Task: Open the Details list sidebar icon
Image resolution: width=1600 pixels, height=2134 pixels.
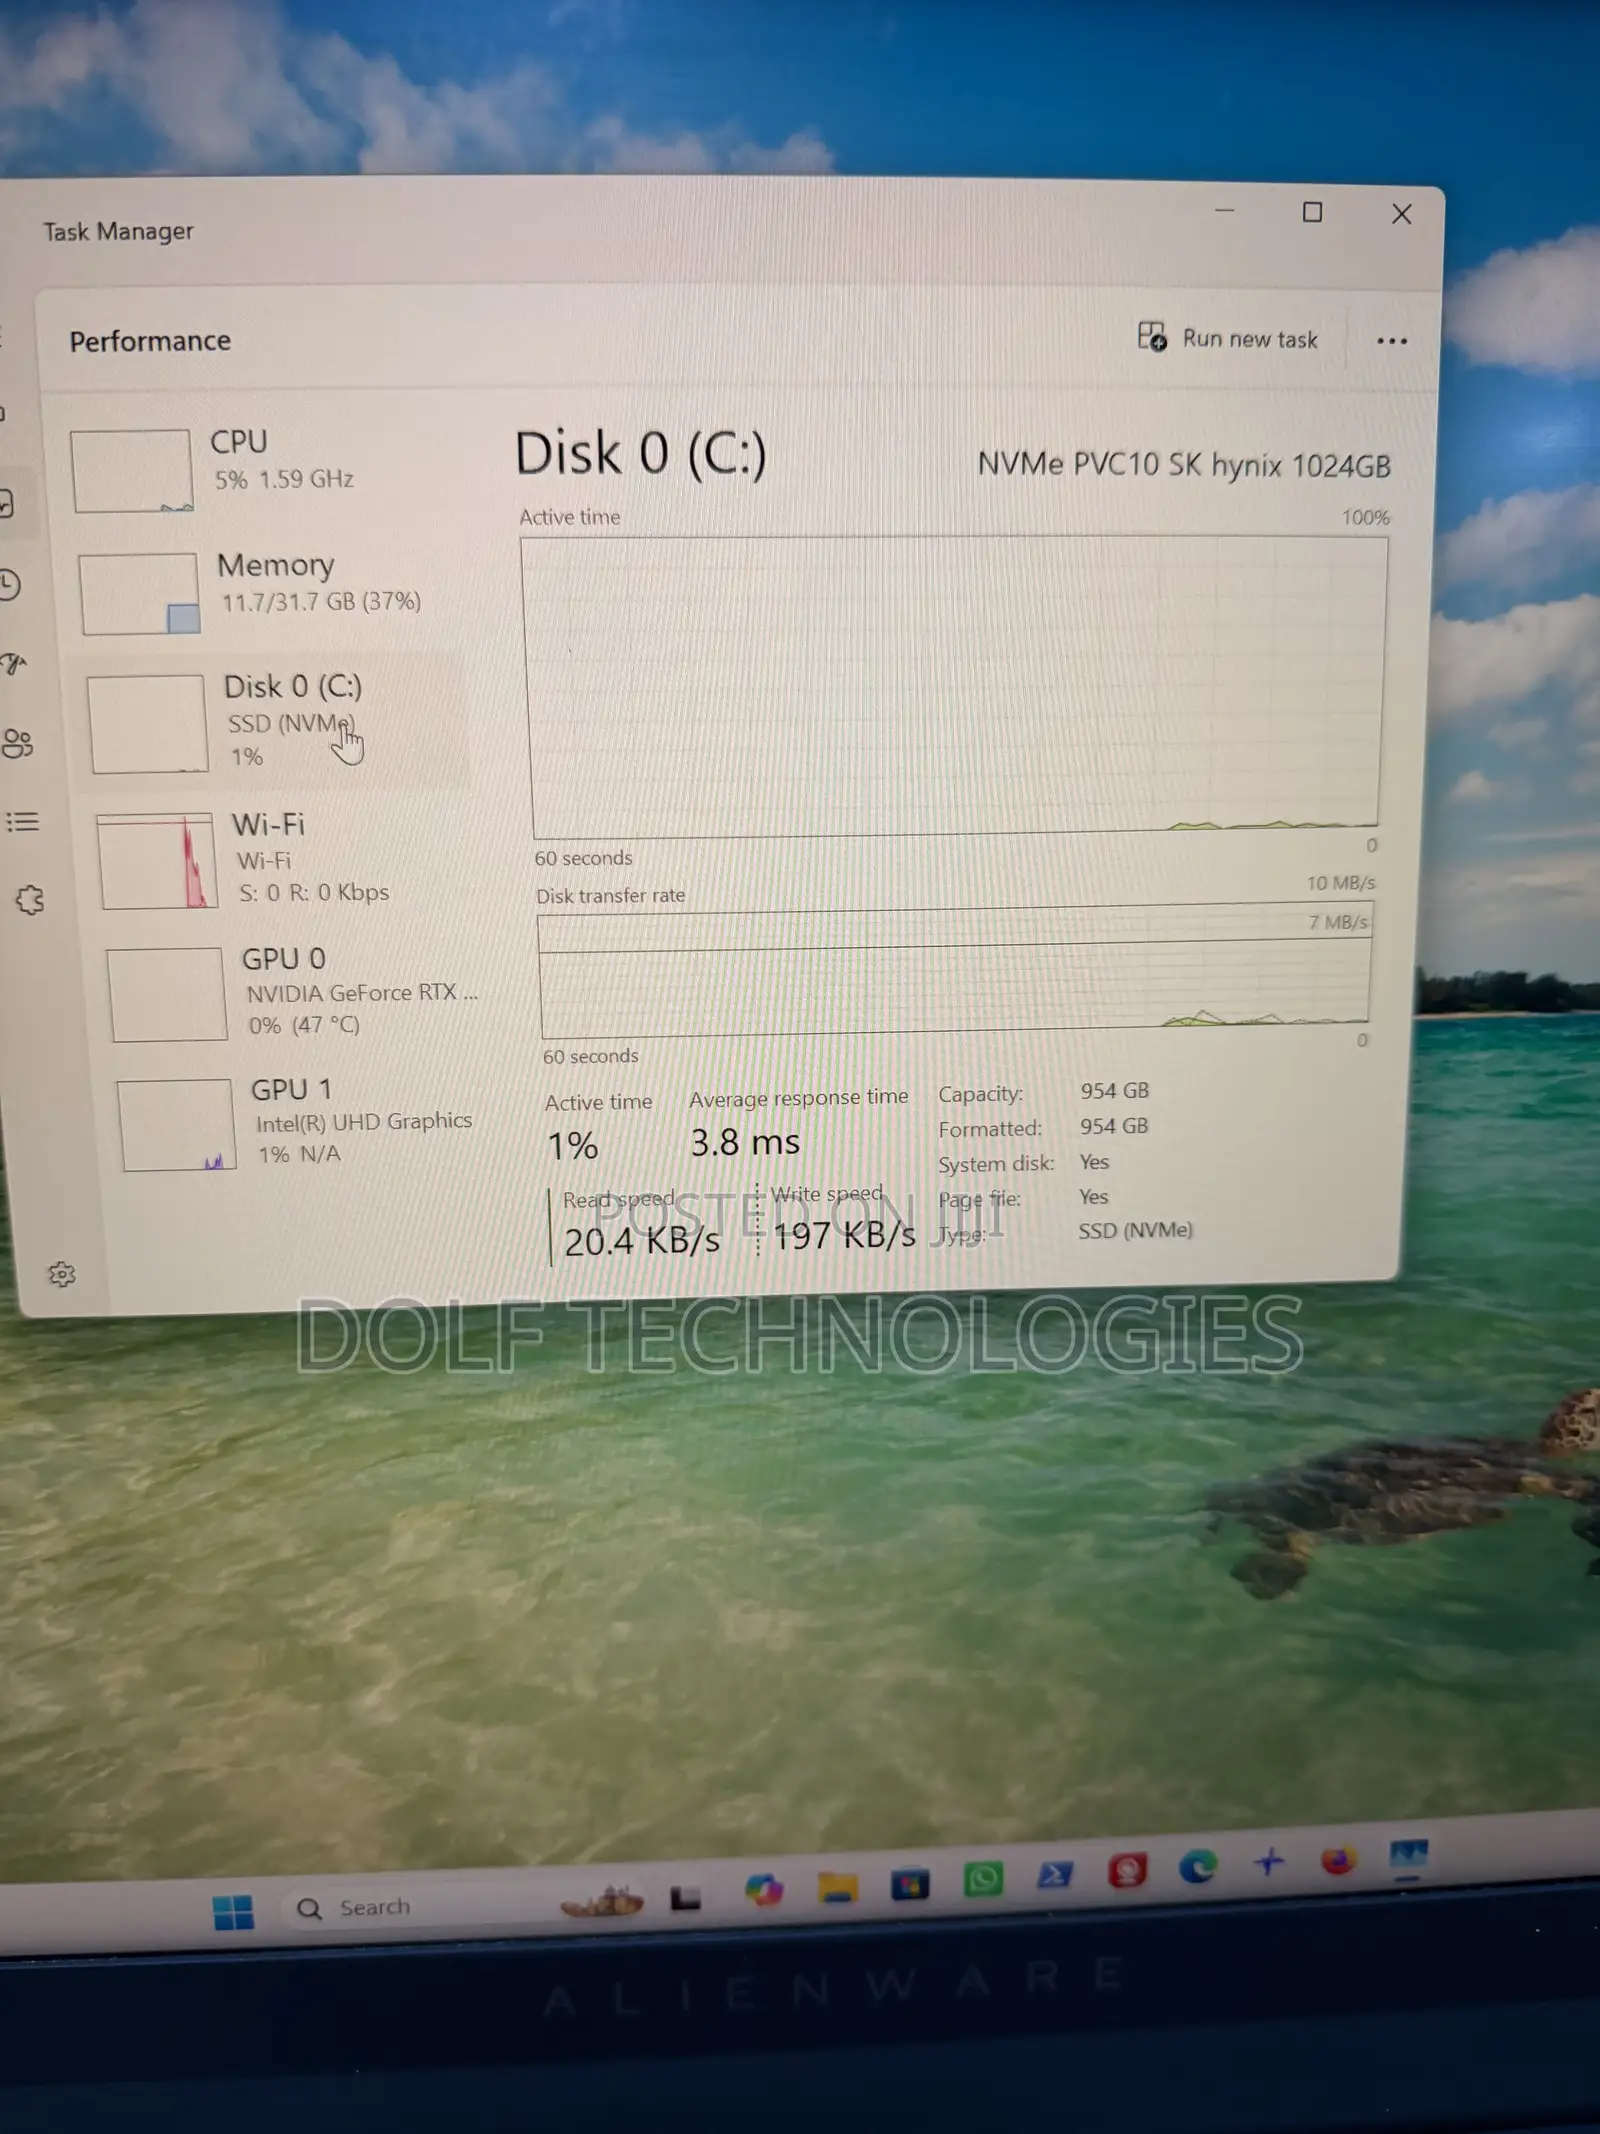Action: pyautogui.click(x=22, y=822)
